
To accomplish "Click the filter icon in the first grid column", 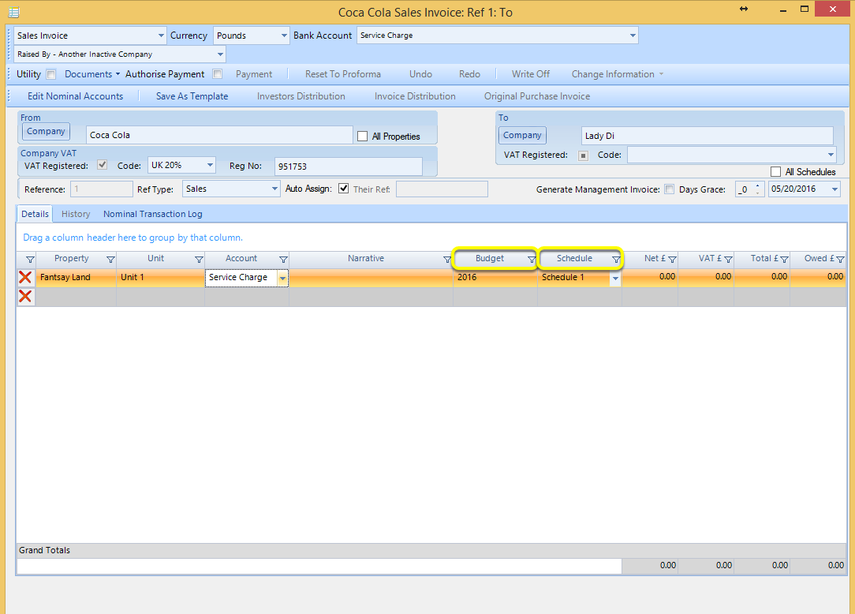I will (31, 259).
